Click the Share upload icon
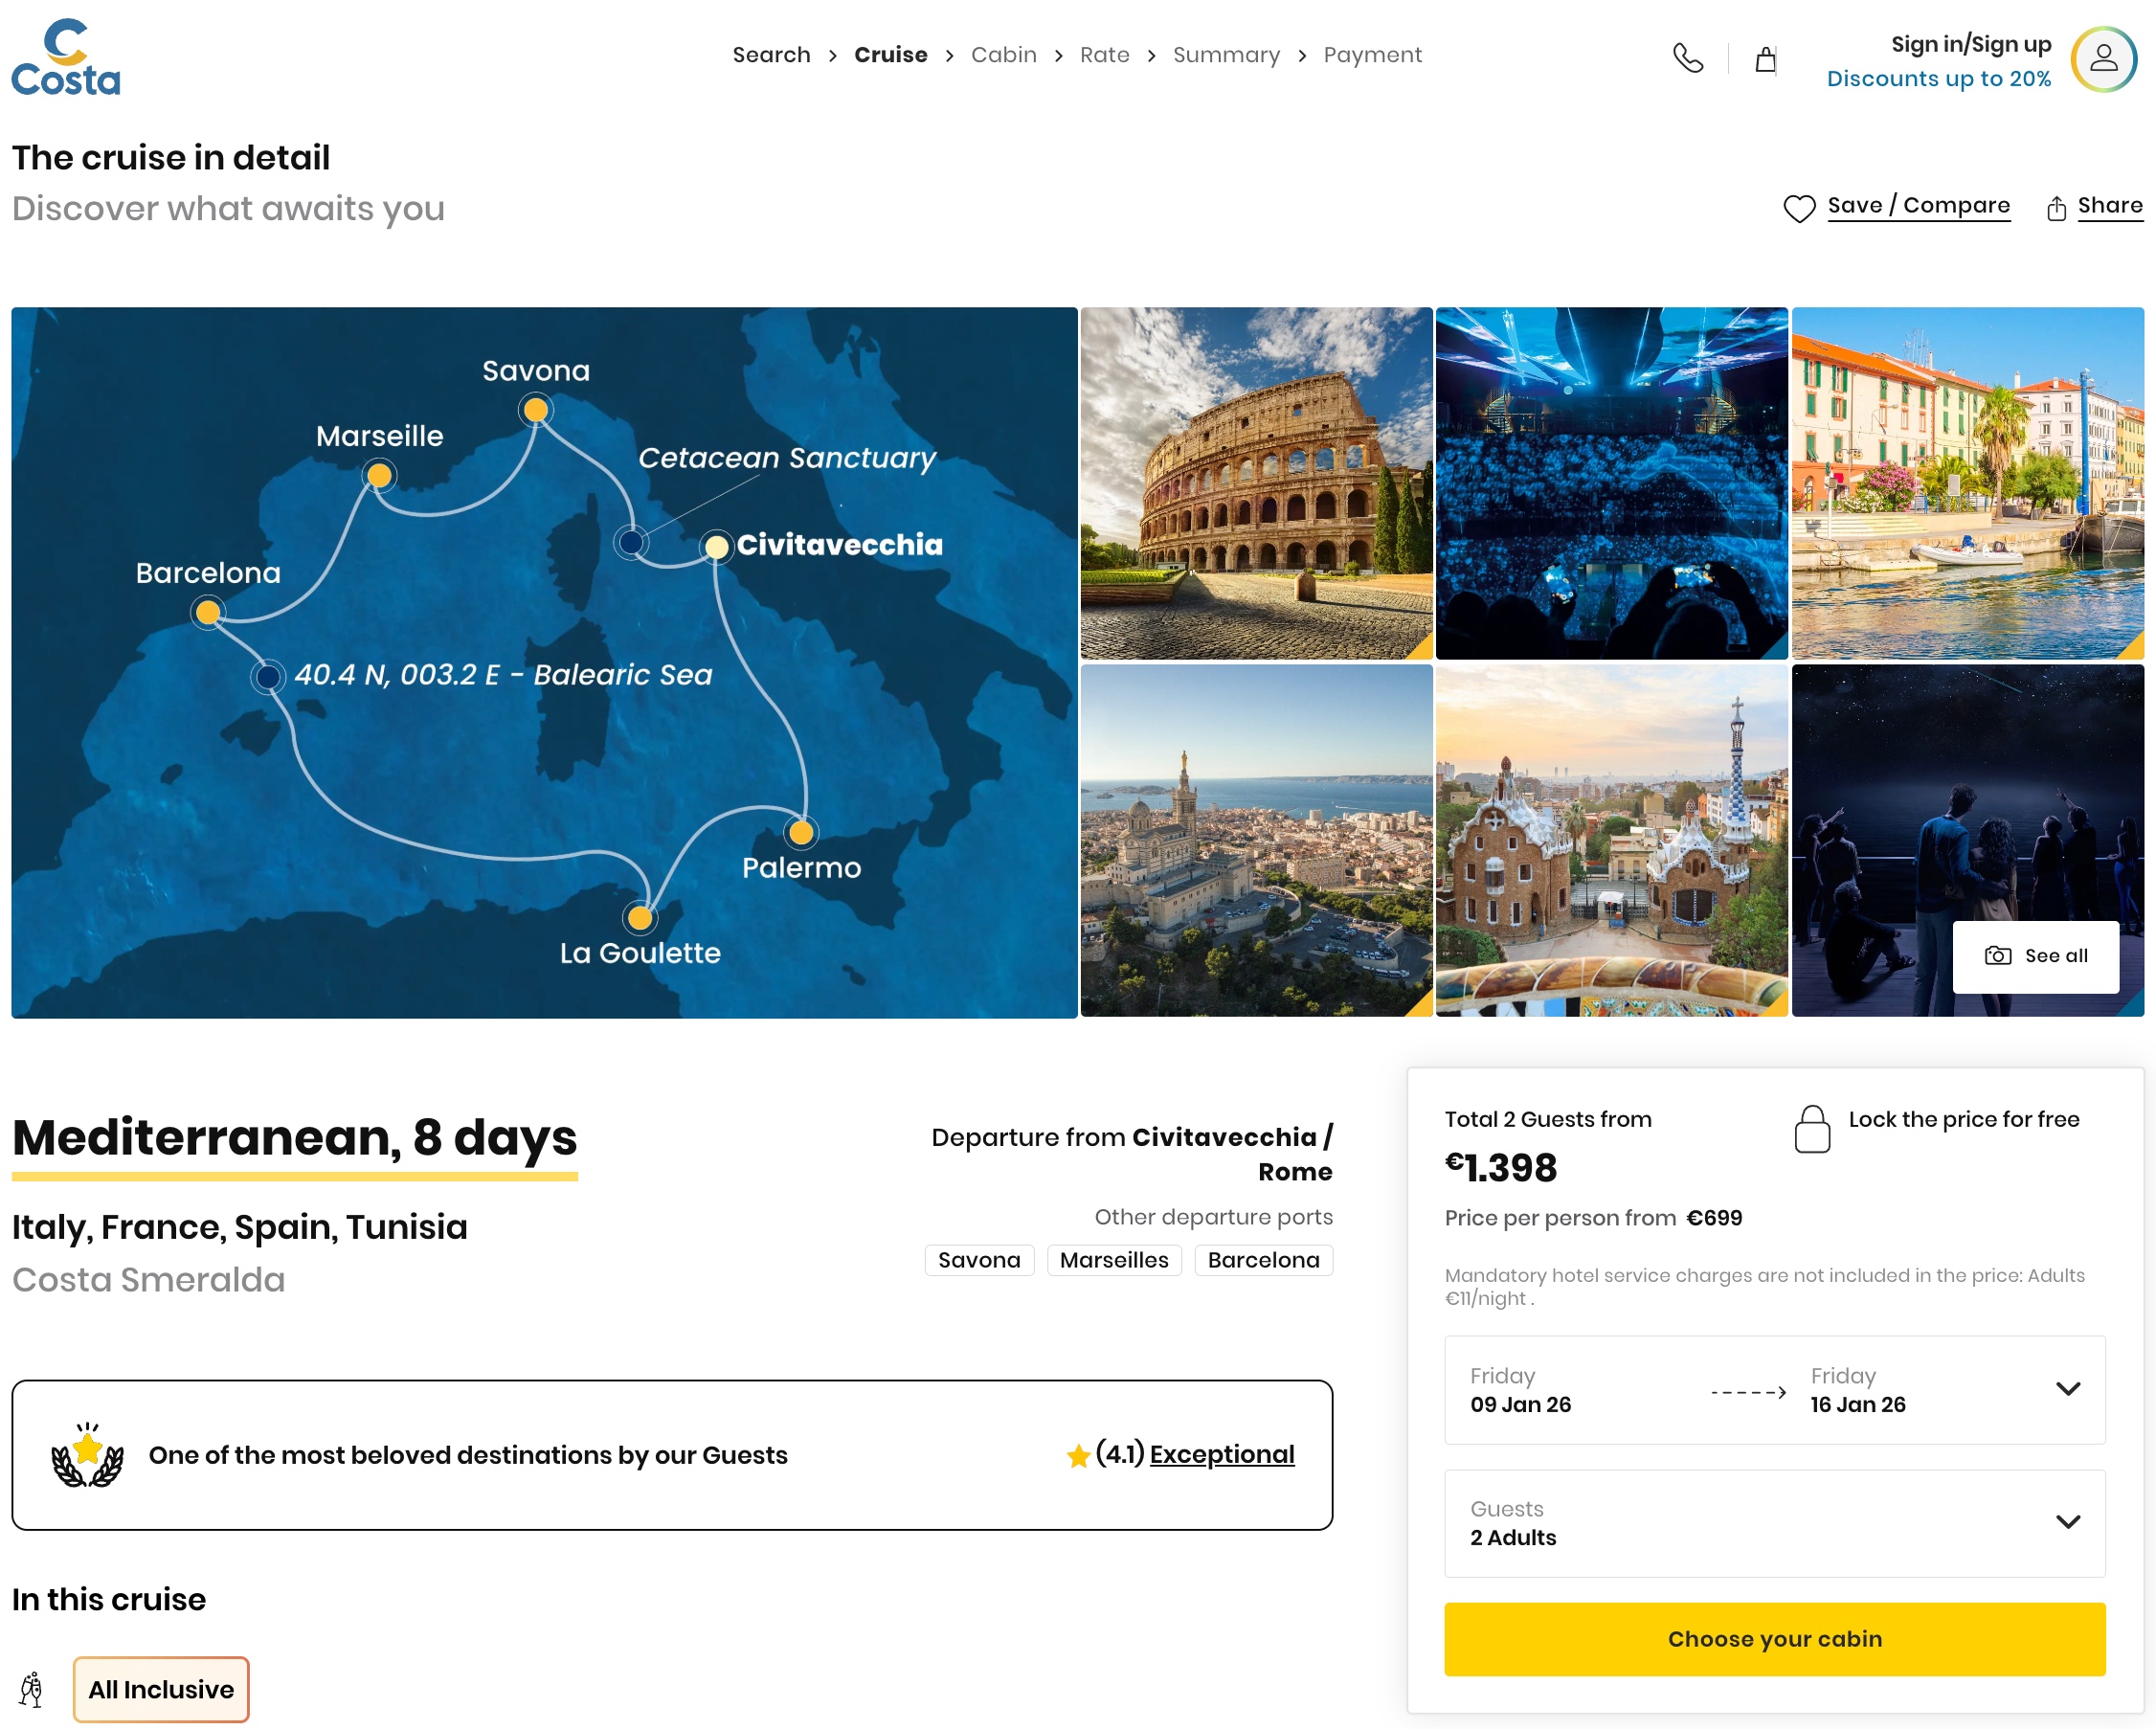Image resolution: width=2156 pixels, height=1729 pixels. coord(2056,208)
